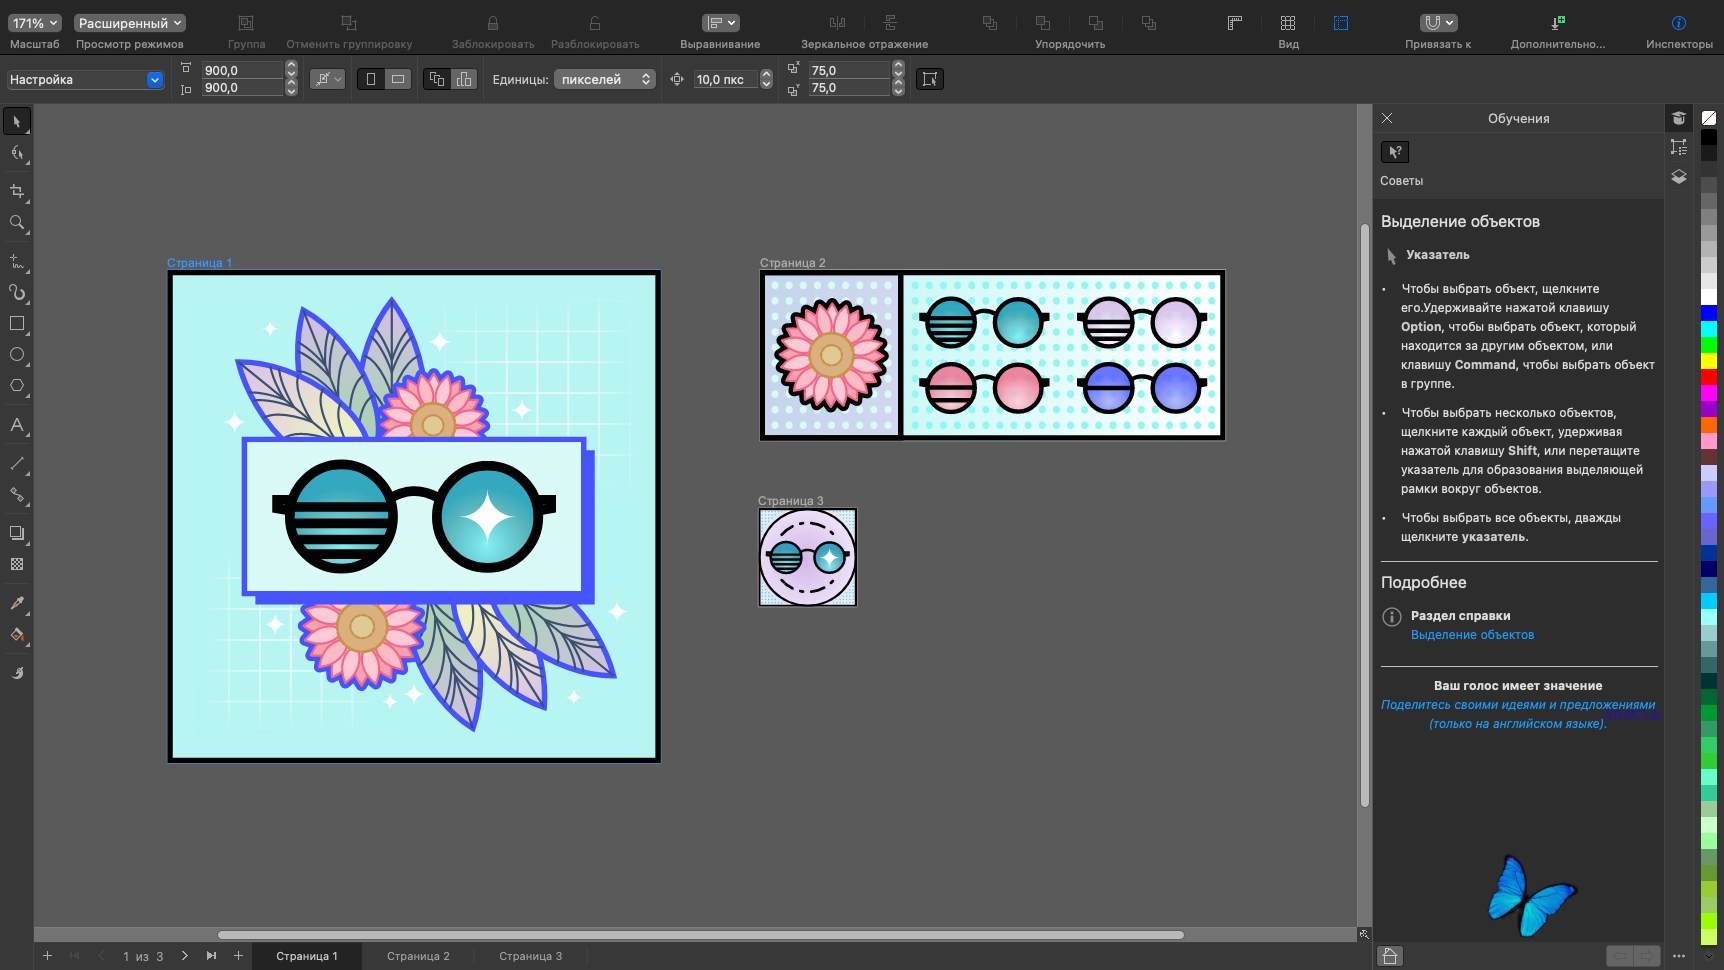
Task: Open the Расширенный view mode dropdown
Action: click(130, 23)
